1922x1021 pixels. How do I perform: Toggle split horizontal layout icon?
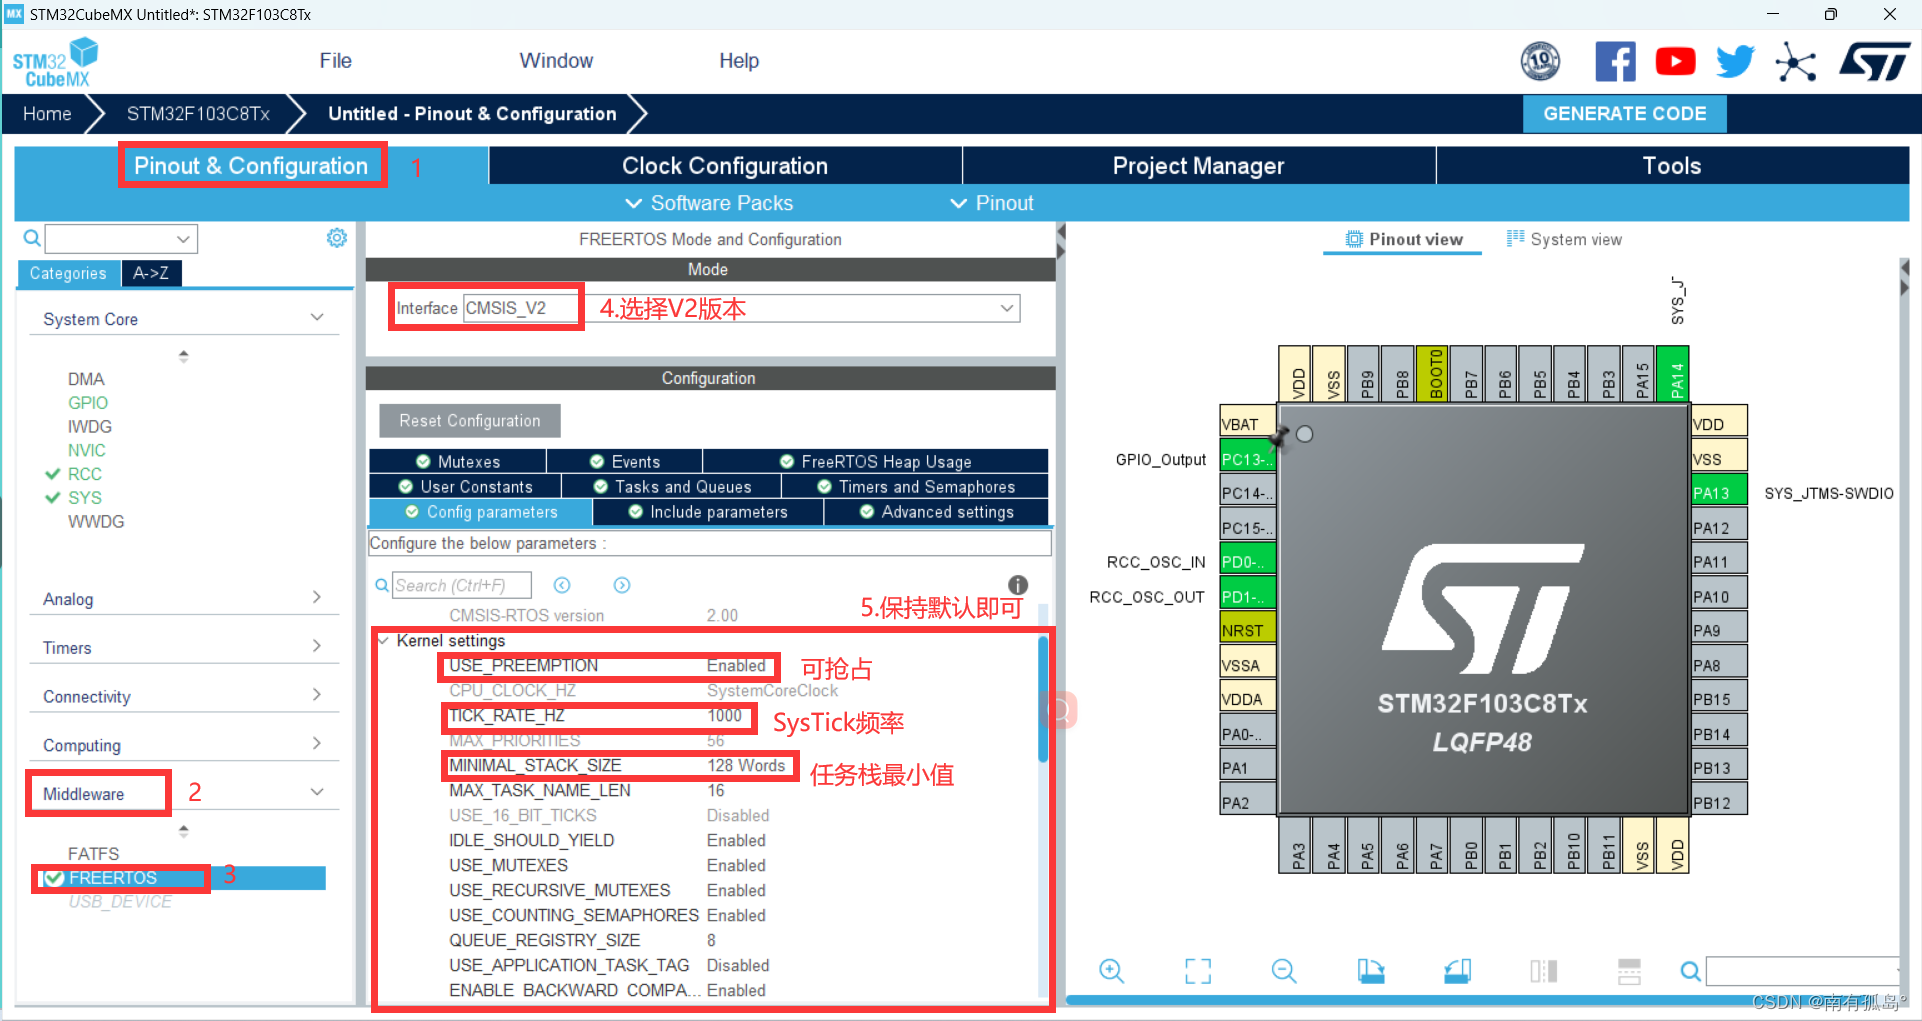pos(1630,970)
